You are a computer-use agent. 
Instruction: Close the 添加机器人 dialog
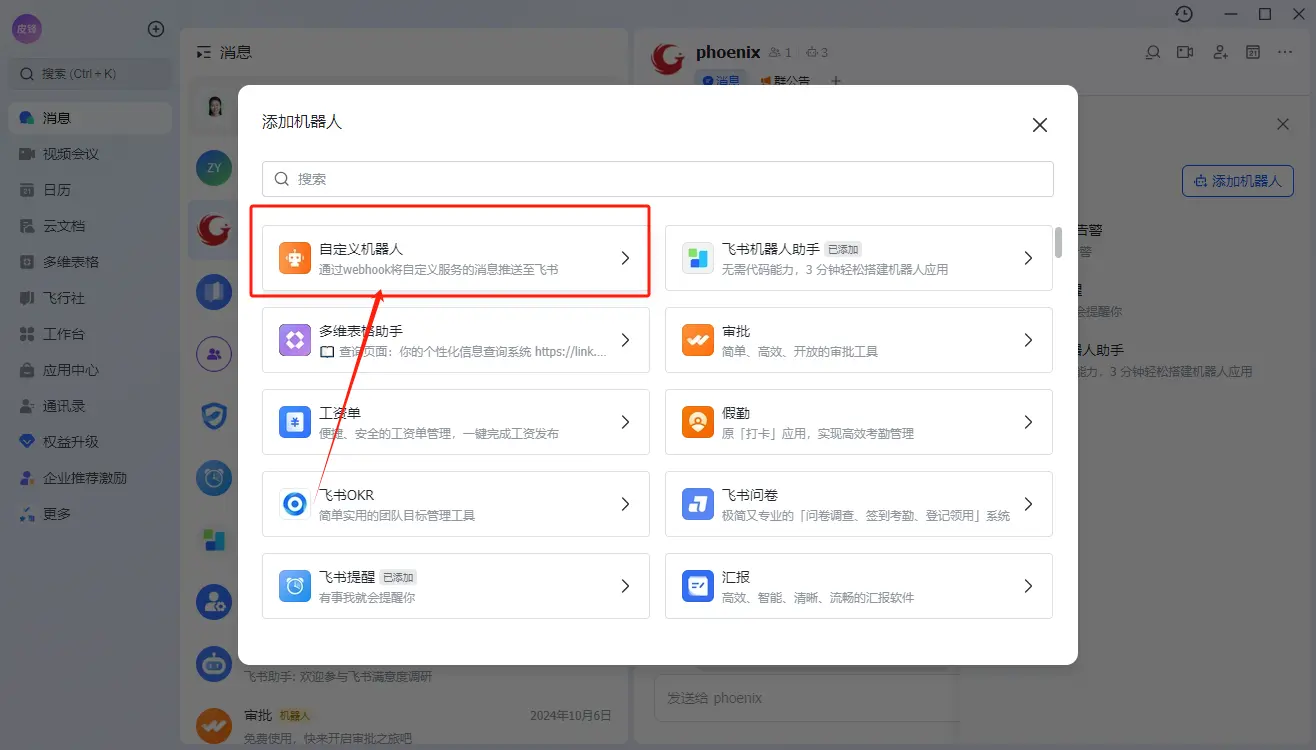coord(1040,125)
